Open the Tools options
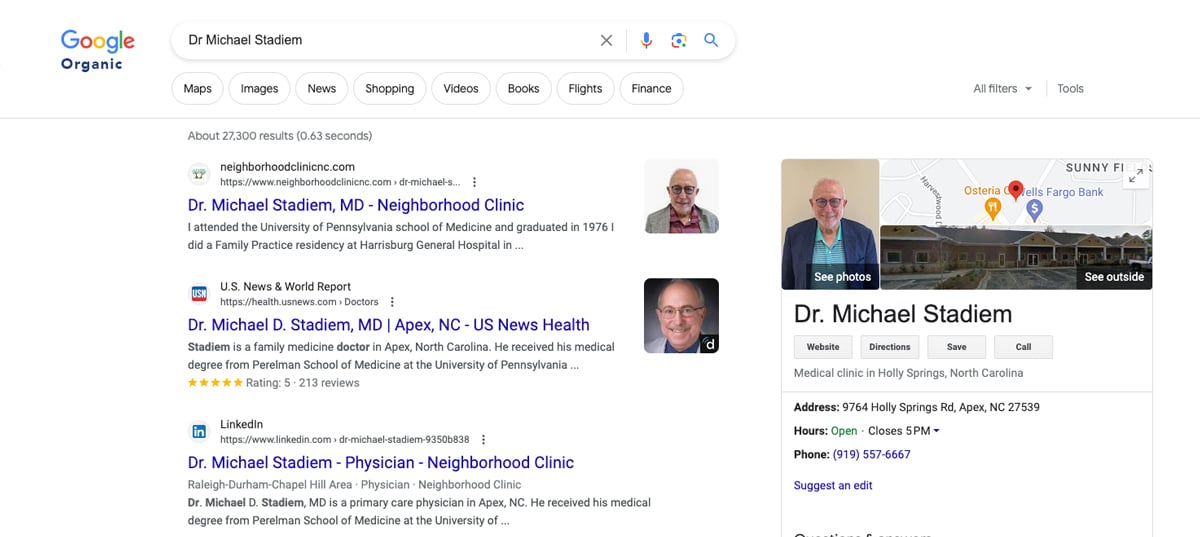 (1070, 89)
